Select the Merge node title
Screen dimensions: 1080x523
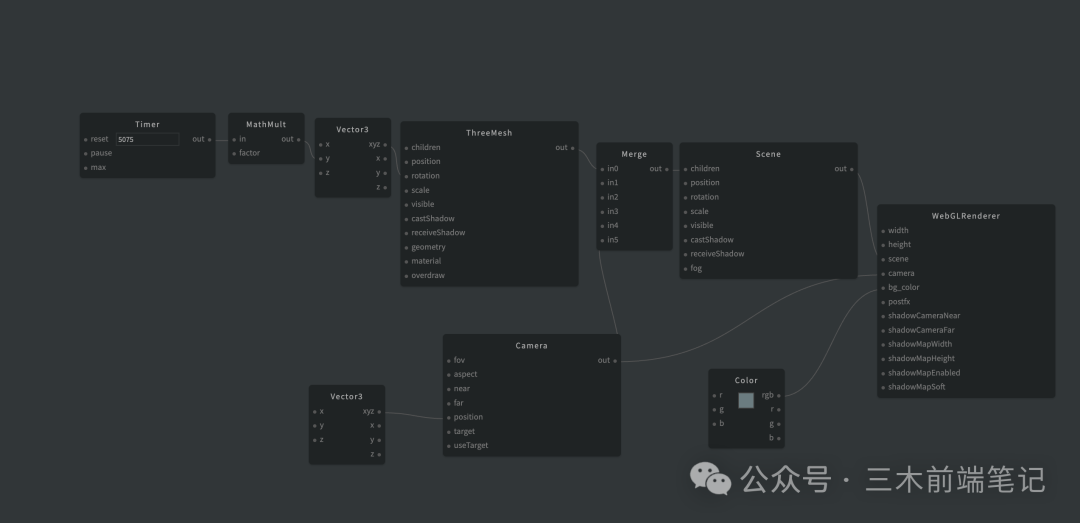[634, 154]
